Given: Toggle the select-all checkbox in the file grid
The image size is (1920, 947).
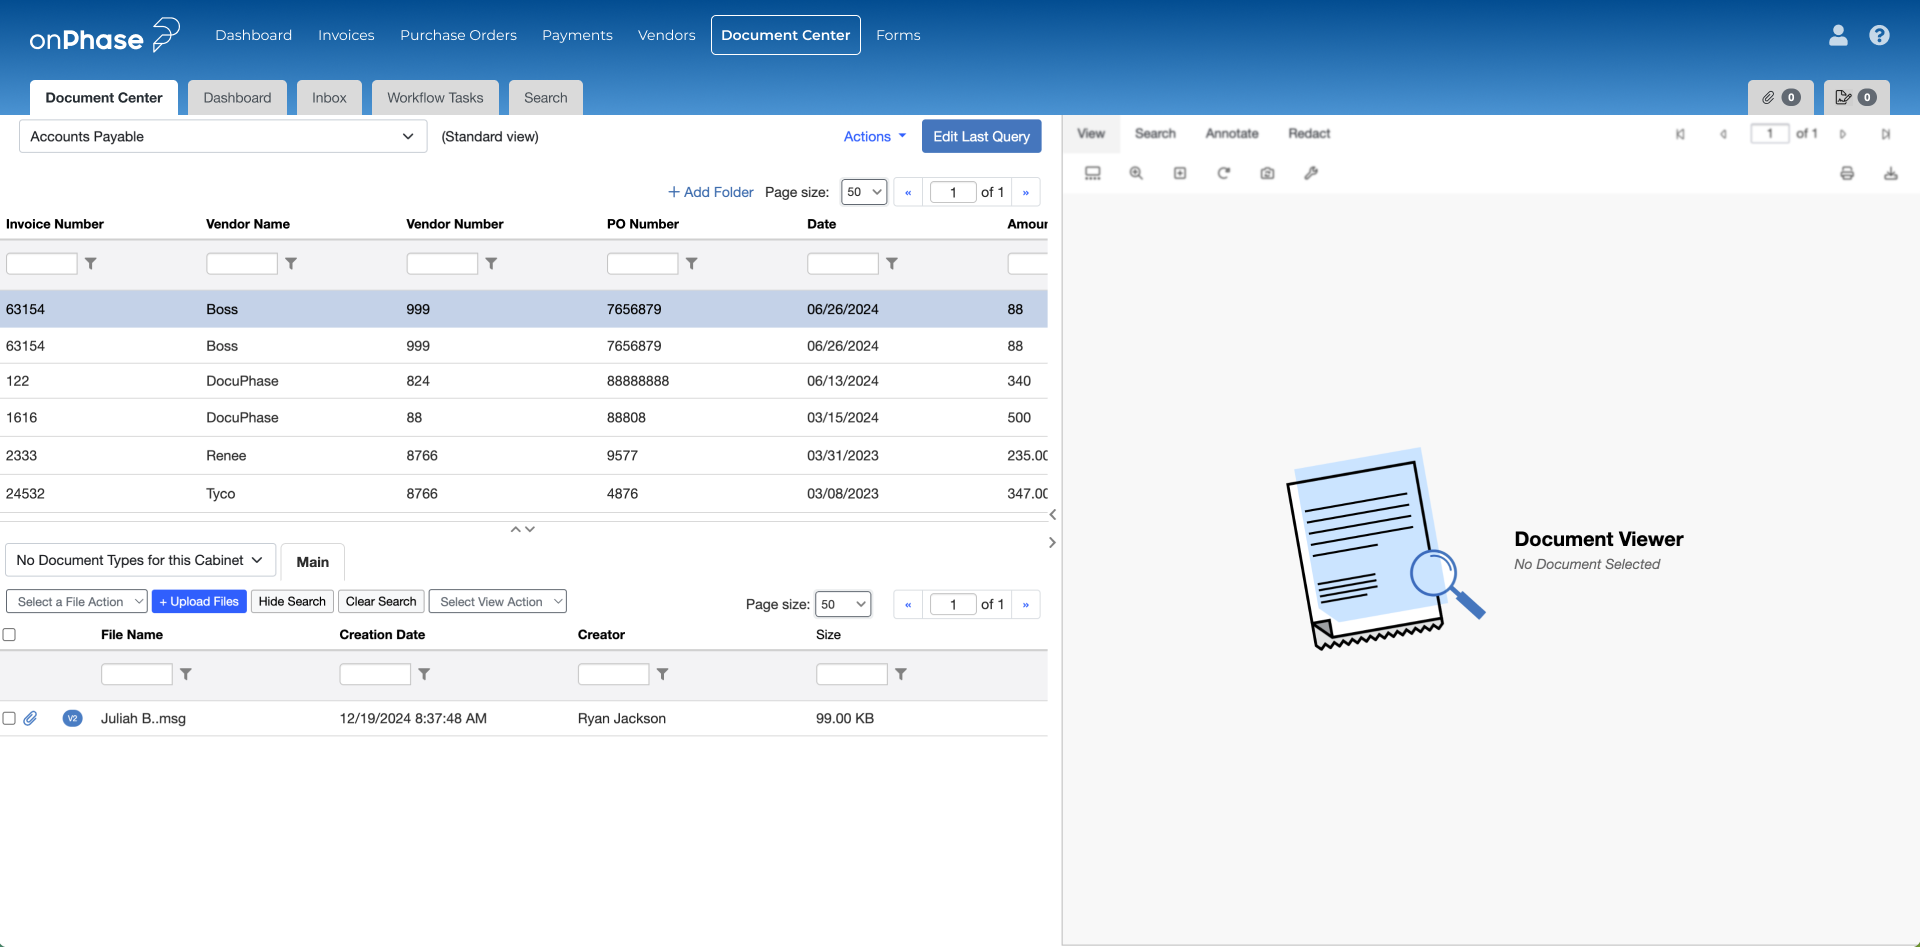Looking at the screenshot, I should pos(9,634).
